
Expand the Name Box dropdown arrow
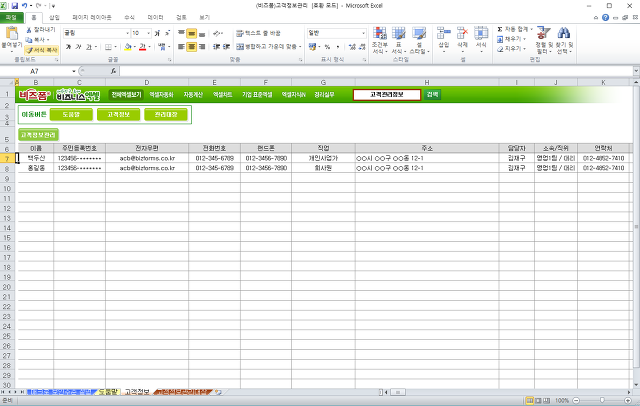click(x=74, y=71)
